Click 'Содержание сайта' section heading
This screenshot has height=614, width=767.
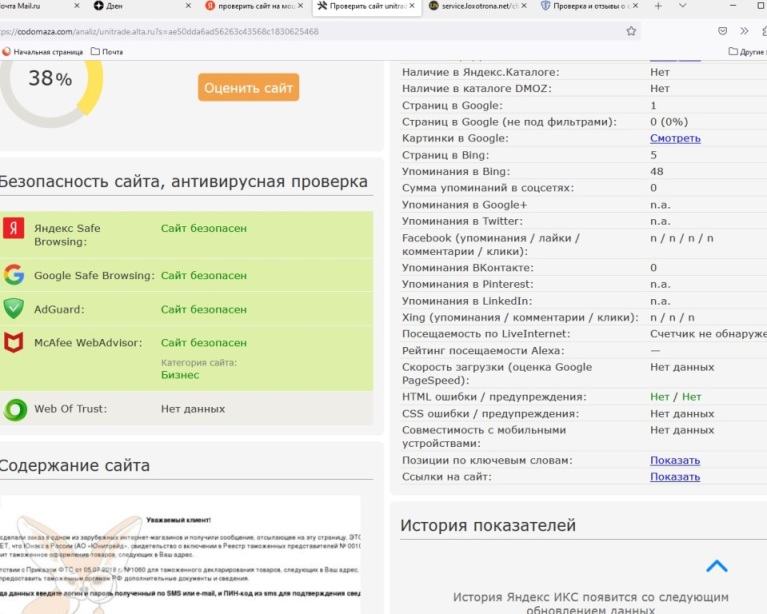click(74, 465)
